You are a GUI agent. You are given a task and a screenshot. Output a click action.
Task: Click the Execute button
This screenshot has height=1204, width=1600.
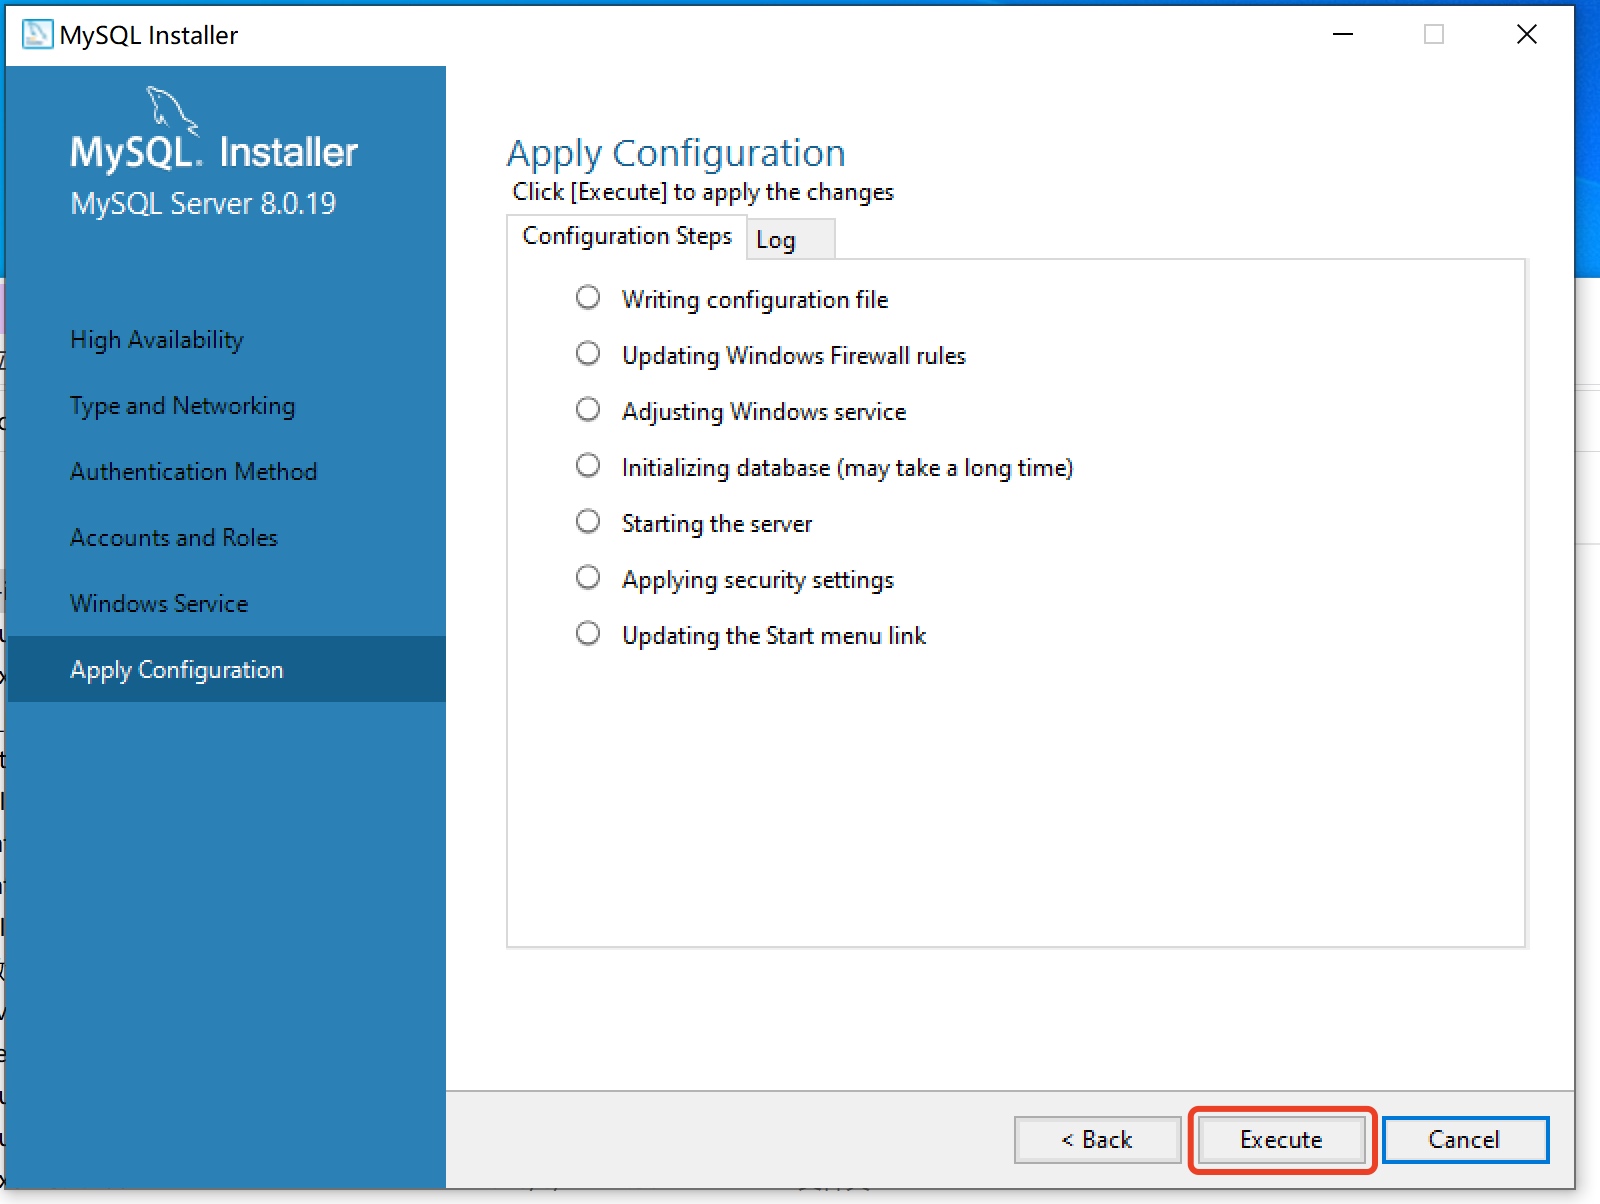pos(1281,1139)
